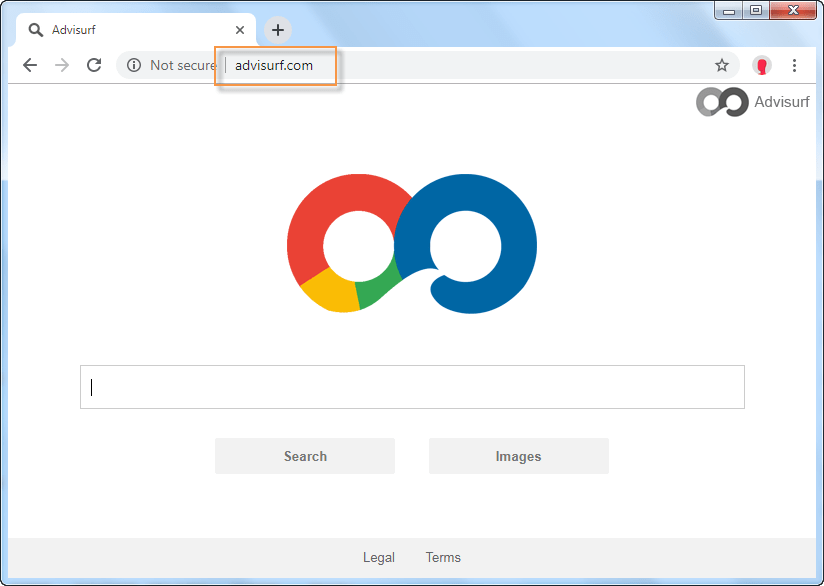824x586 pixels.
Task: Bookmark this page with the star icon
Action: tap(722, 65)
